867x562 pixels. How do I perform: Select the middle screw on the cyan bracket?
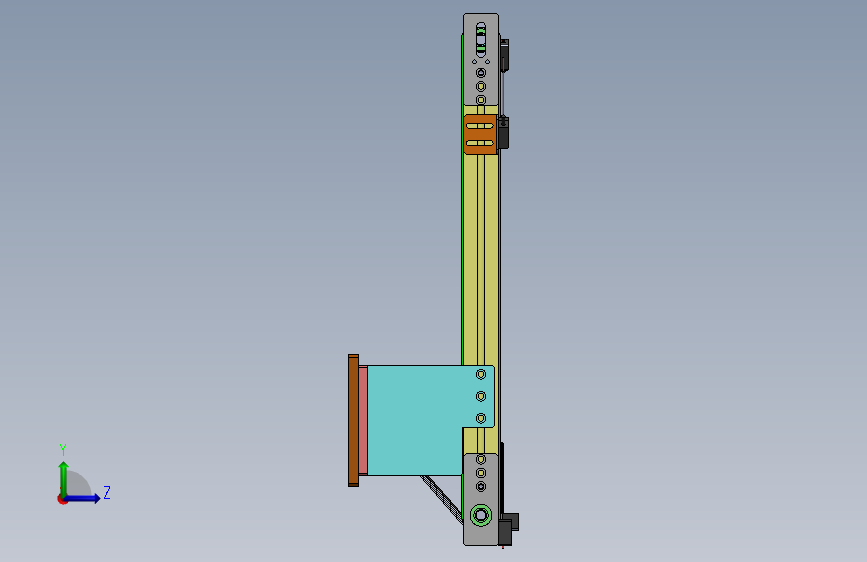(x=480, y=397)
